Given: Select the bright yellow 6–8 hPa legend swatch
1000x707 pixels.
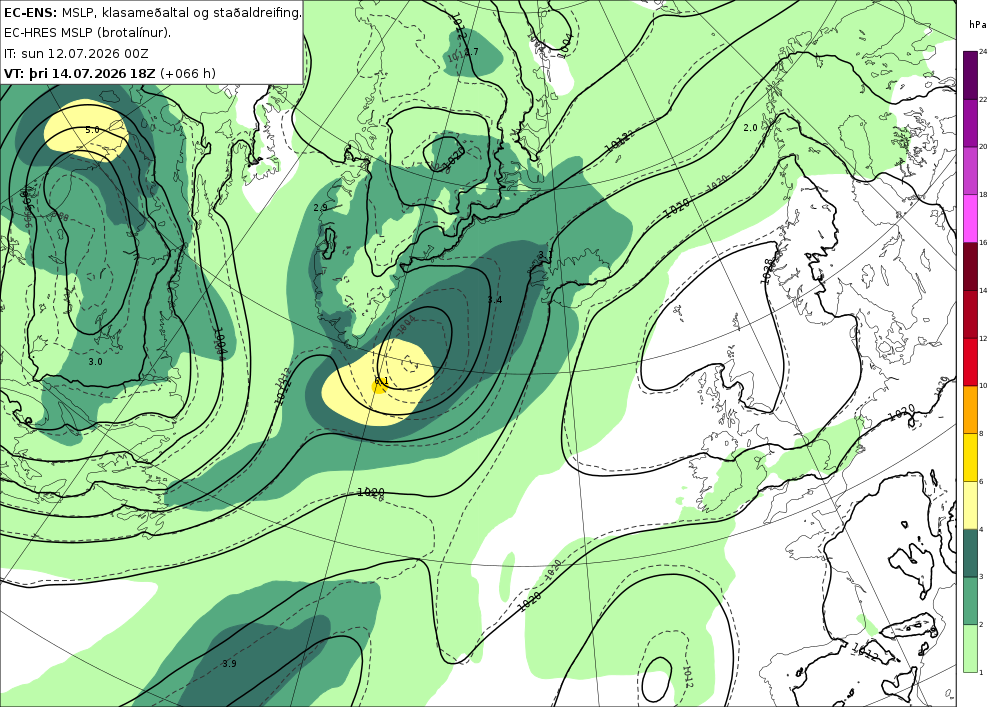Looking at the screenshot, I should pos(970,457).
